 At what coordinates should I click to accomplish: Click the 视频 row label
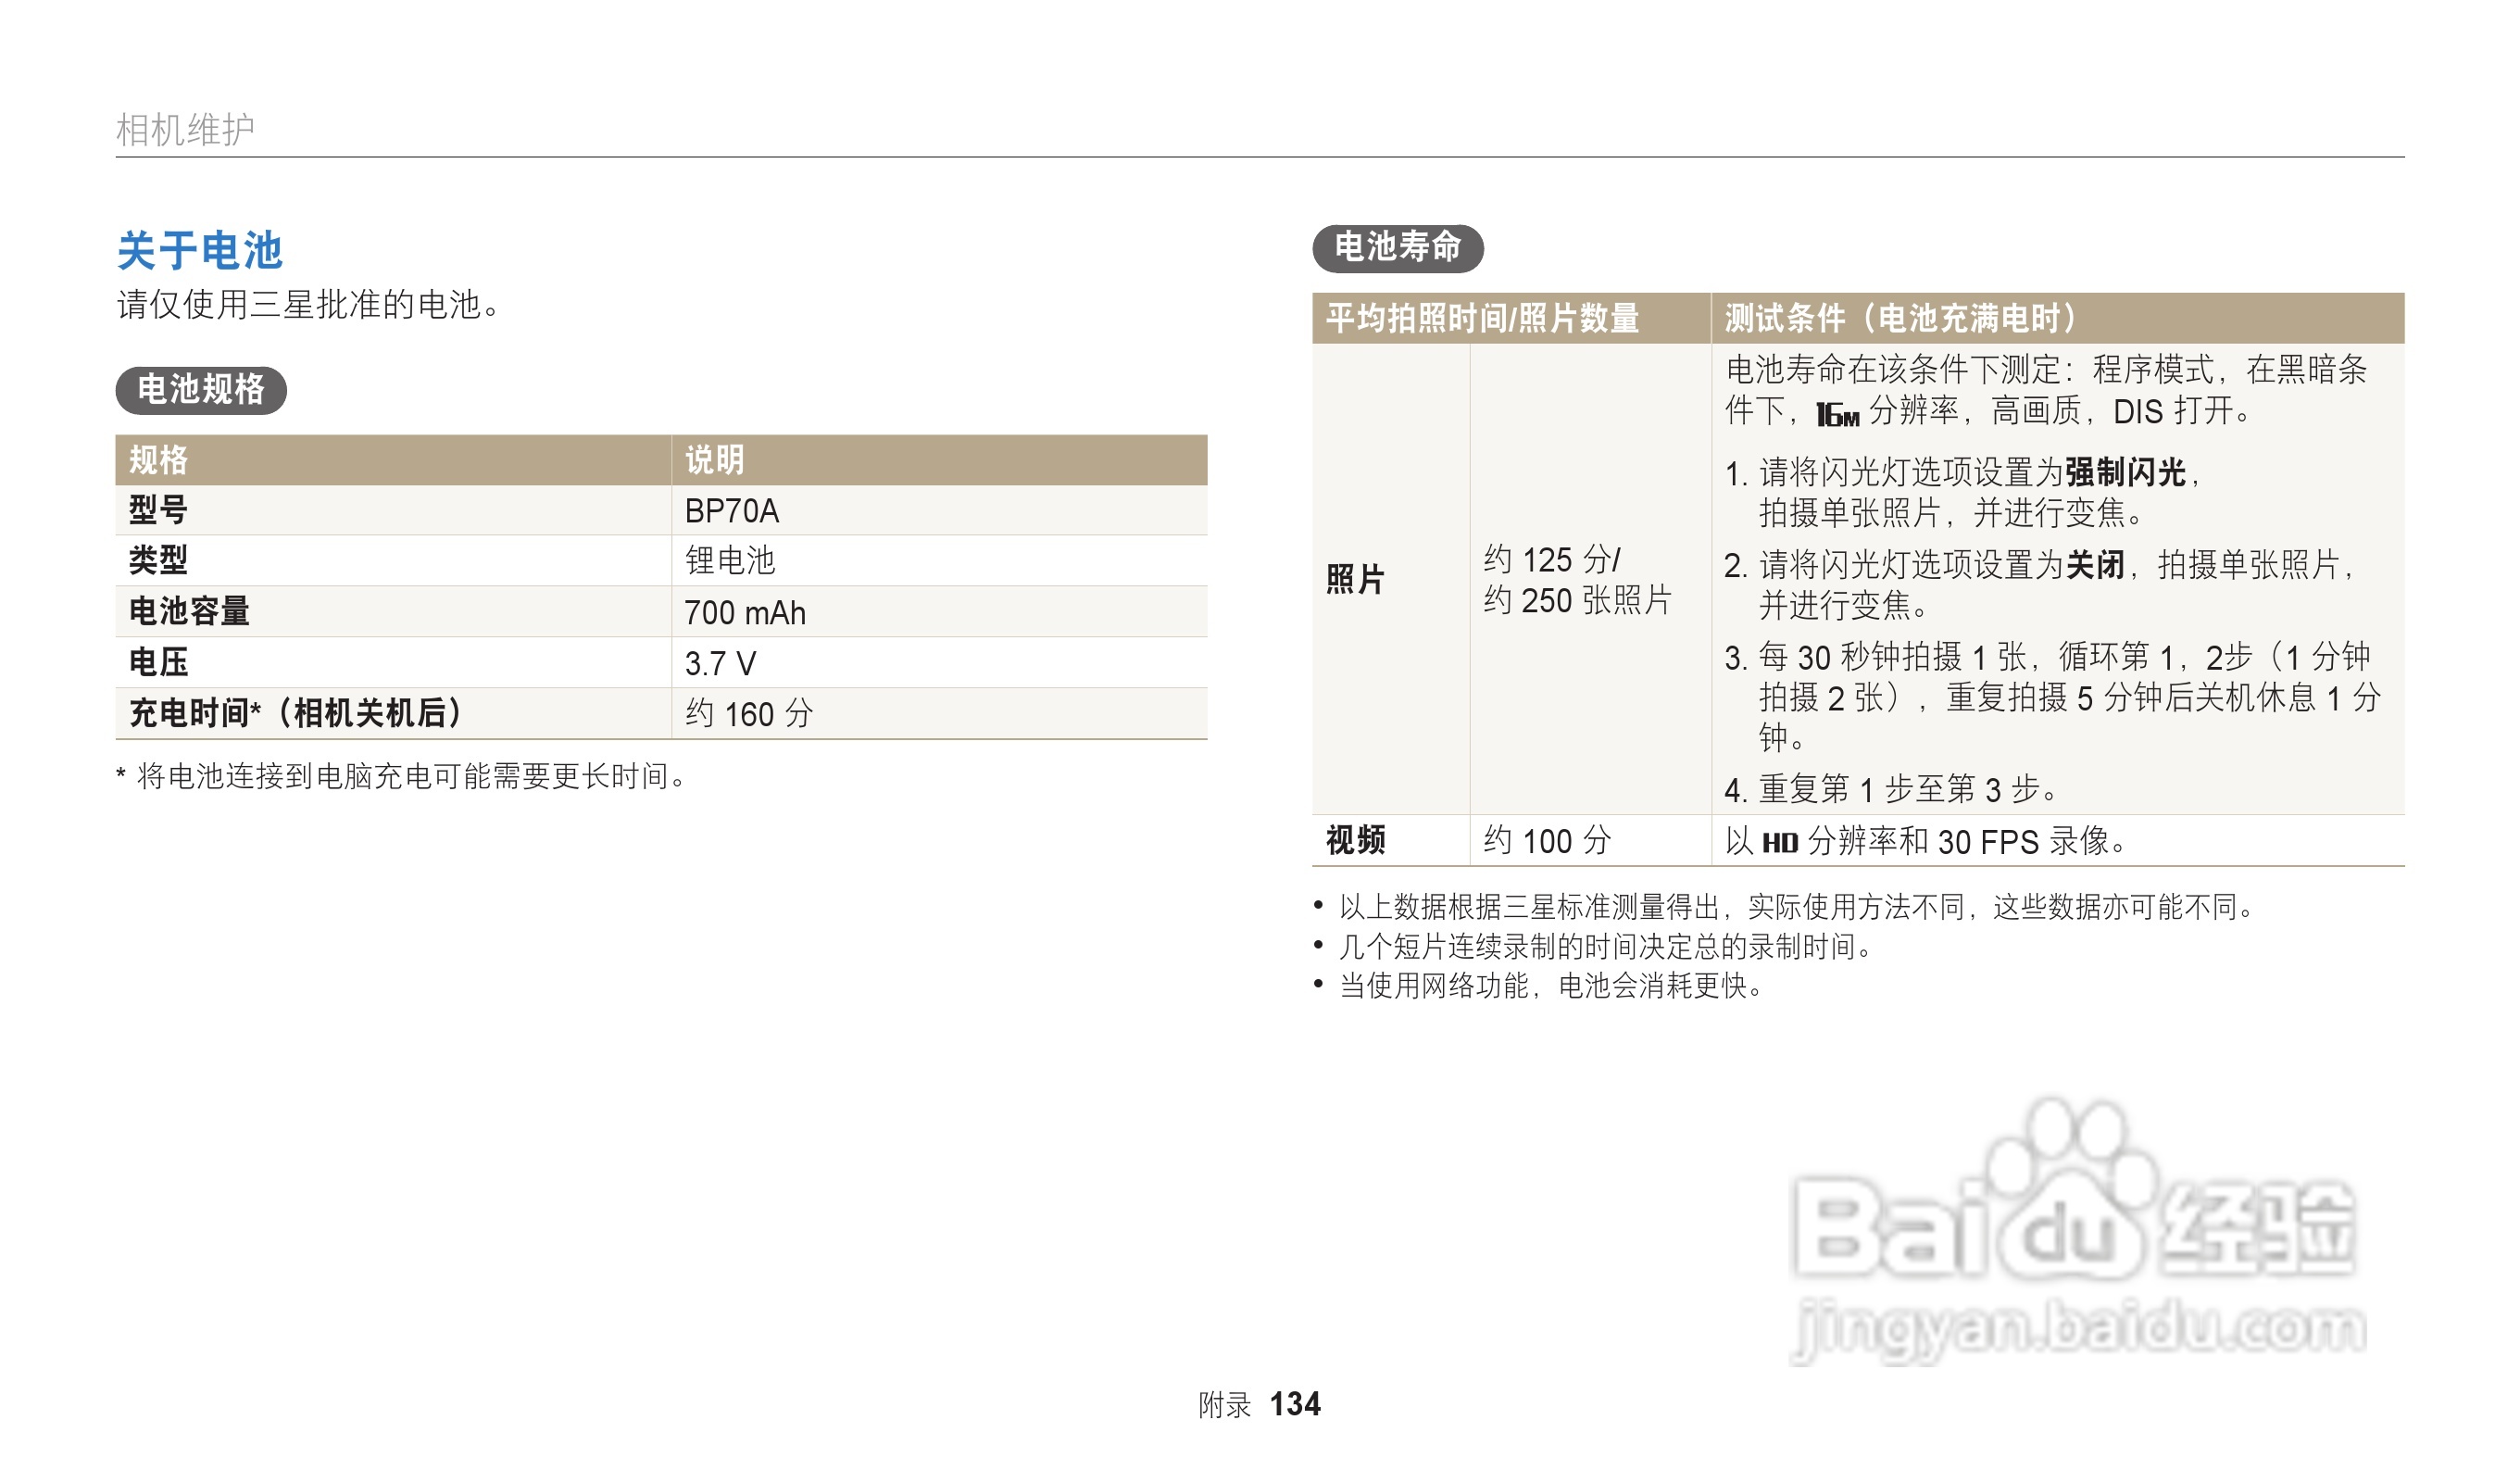1355,840
